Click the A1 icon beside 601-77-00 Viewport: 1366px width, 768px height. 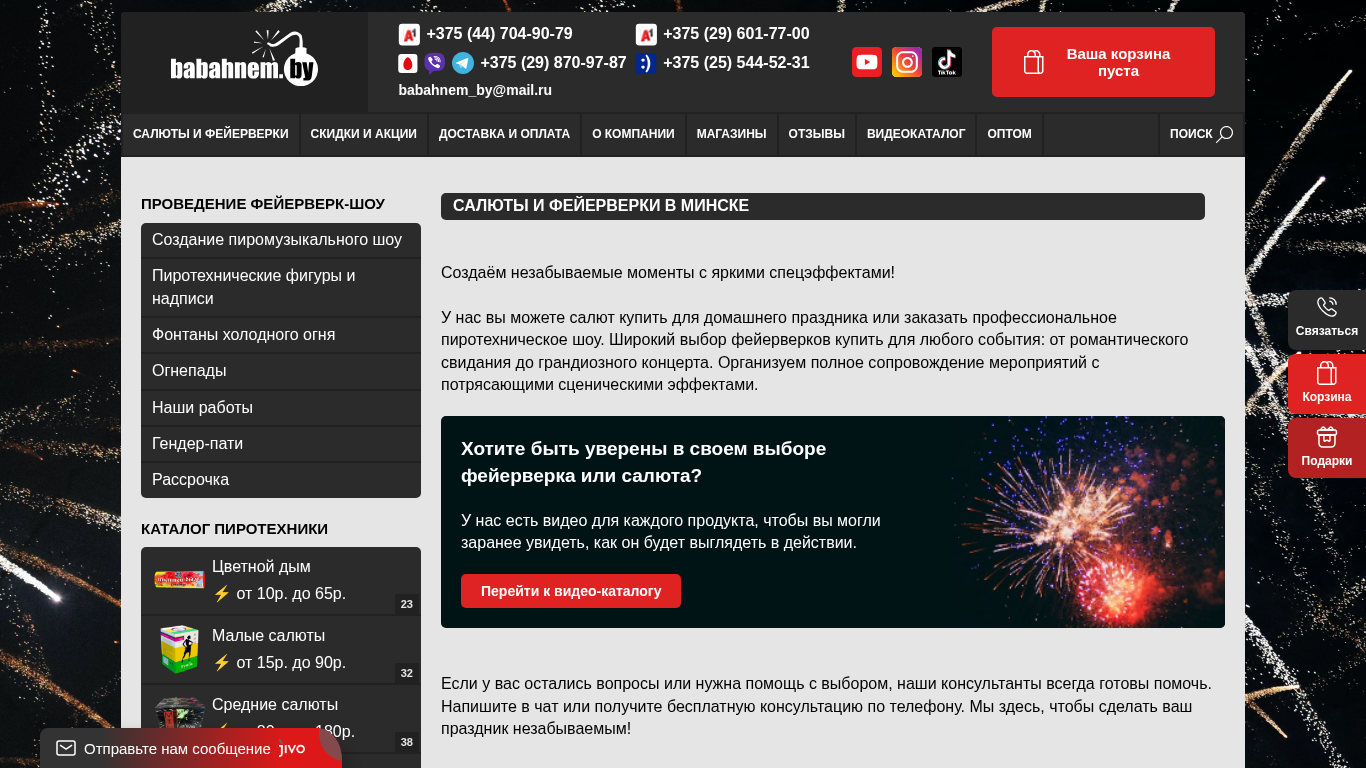[646, 35]
